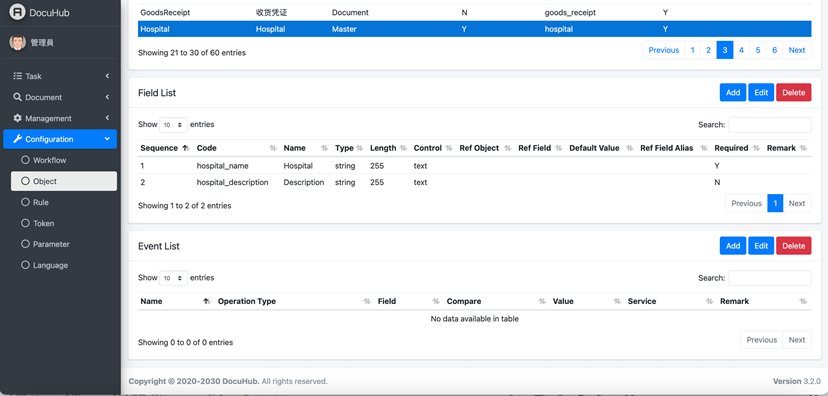Sort Field List by Ref Field Alias
The image size is (828, 396).
tap(674, 148)
